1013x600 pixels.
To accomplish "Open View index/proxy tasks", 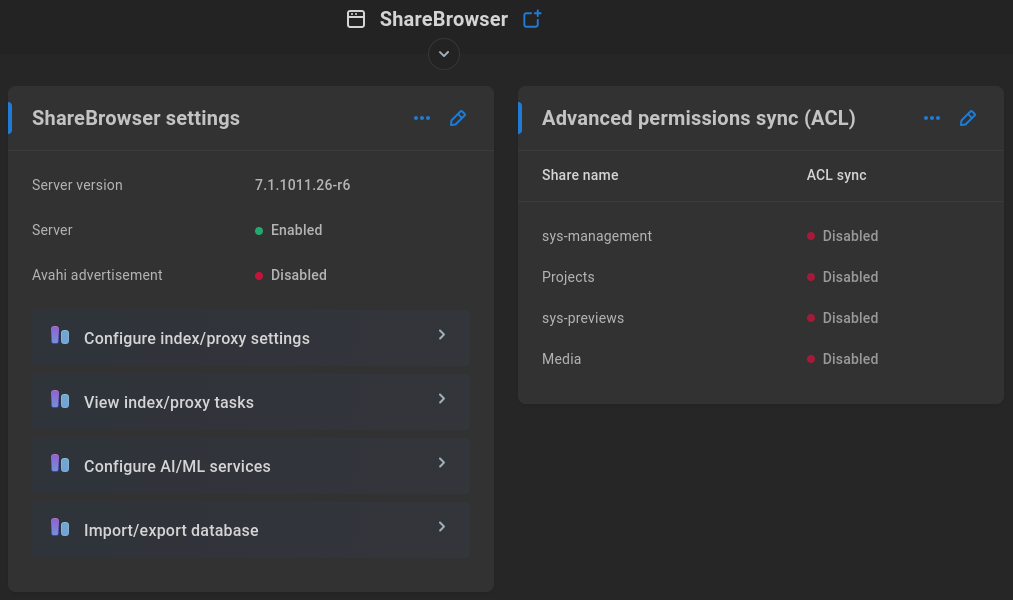I will (251, 402).
